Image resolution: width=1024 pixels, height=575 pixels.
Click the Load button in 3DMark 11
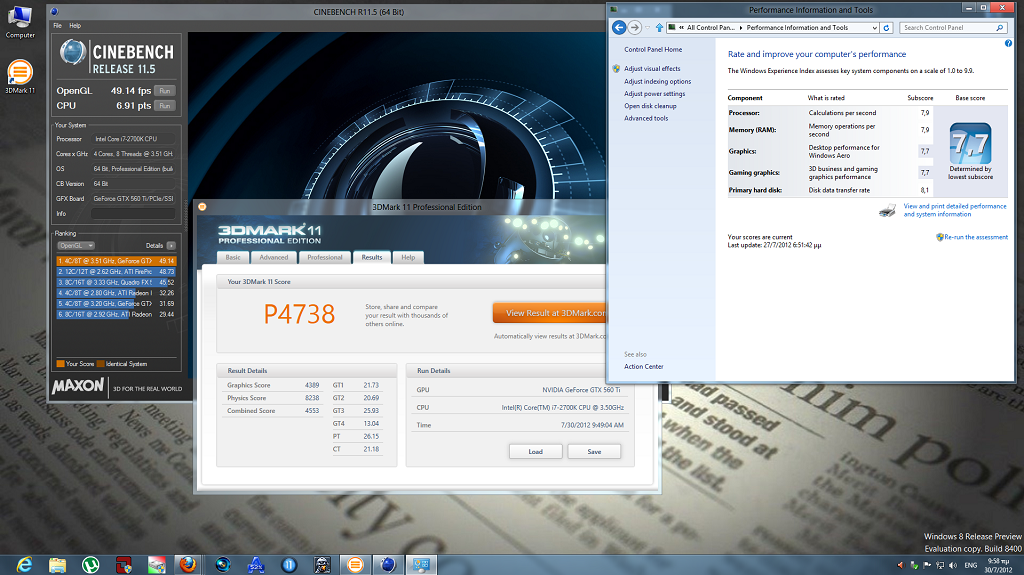click(x=536, y=452)
